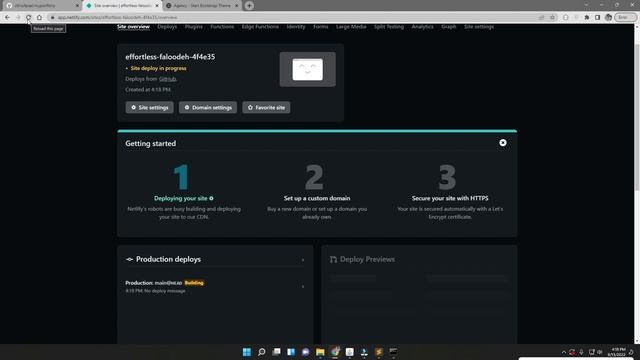This screenshot has height=360, width=640.
Task: Open the Widgets taskbar icon
Action: 291,352
